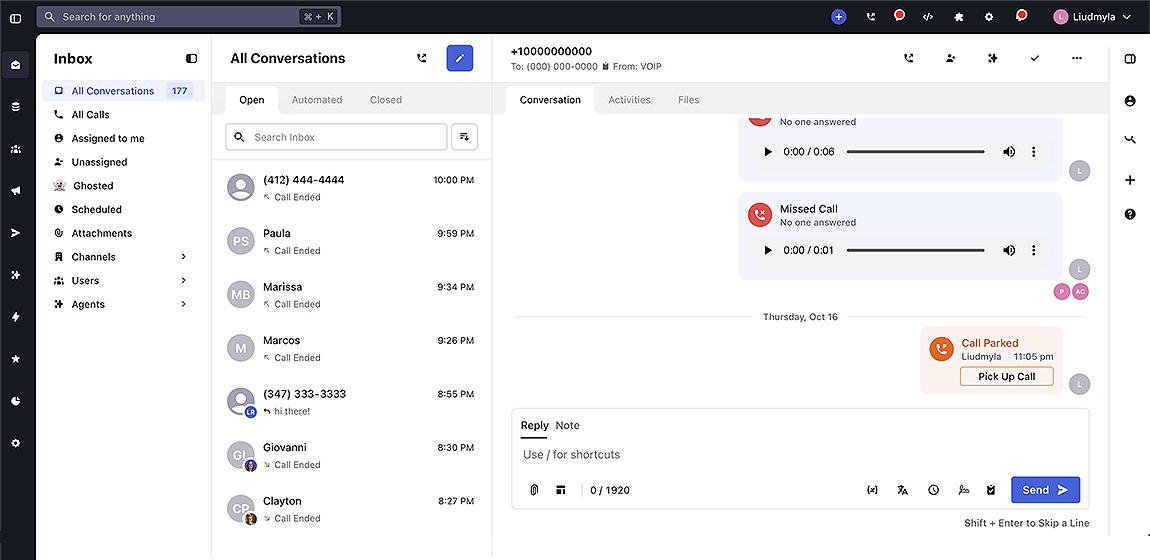
Task: Expand the Channels section in Inbox
Action: [x=183, y=257]
